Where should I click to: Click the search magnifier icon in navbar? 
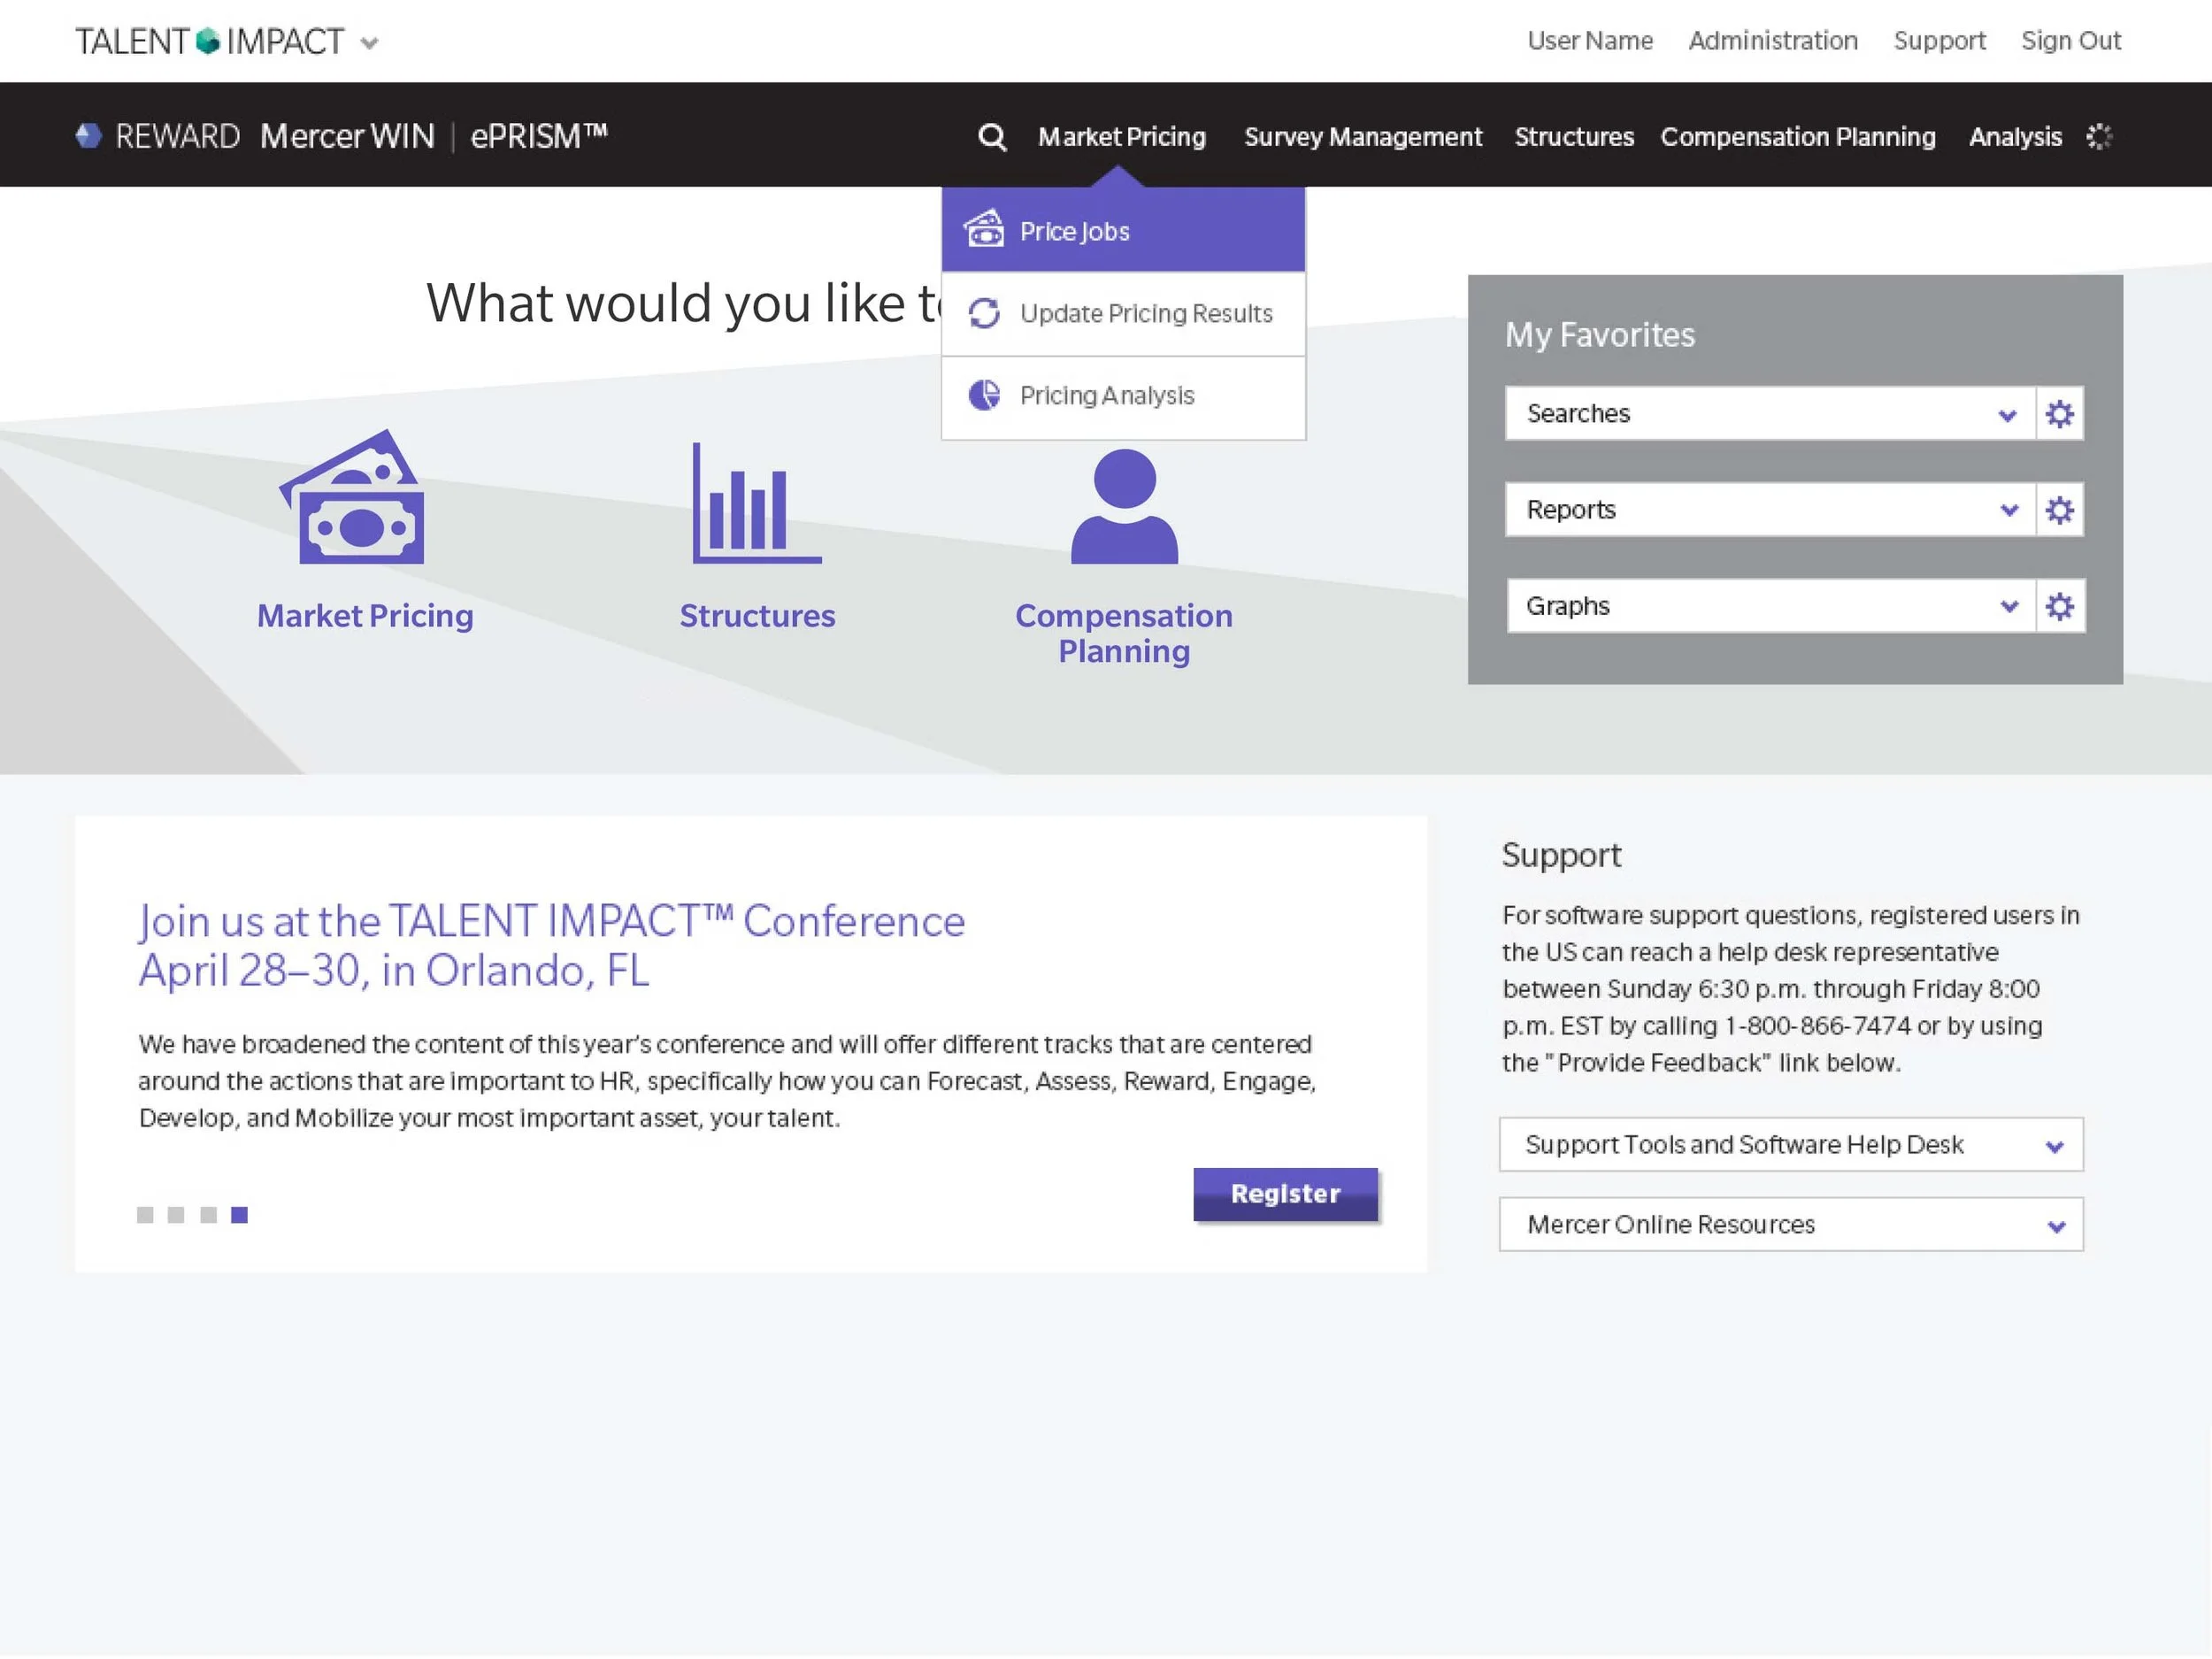click(991, 137)
